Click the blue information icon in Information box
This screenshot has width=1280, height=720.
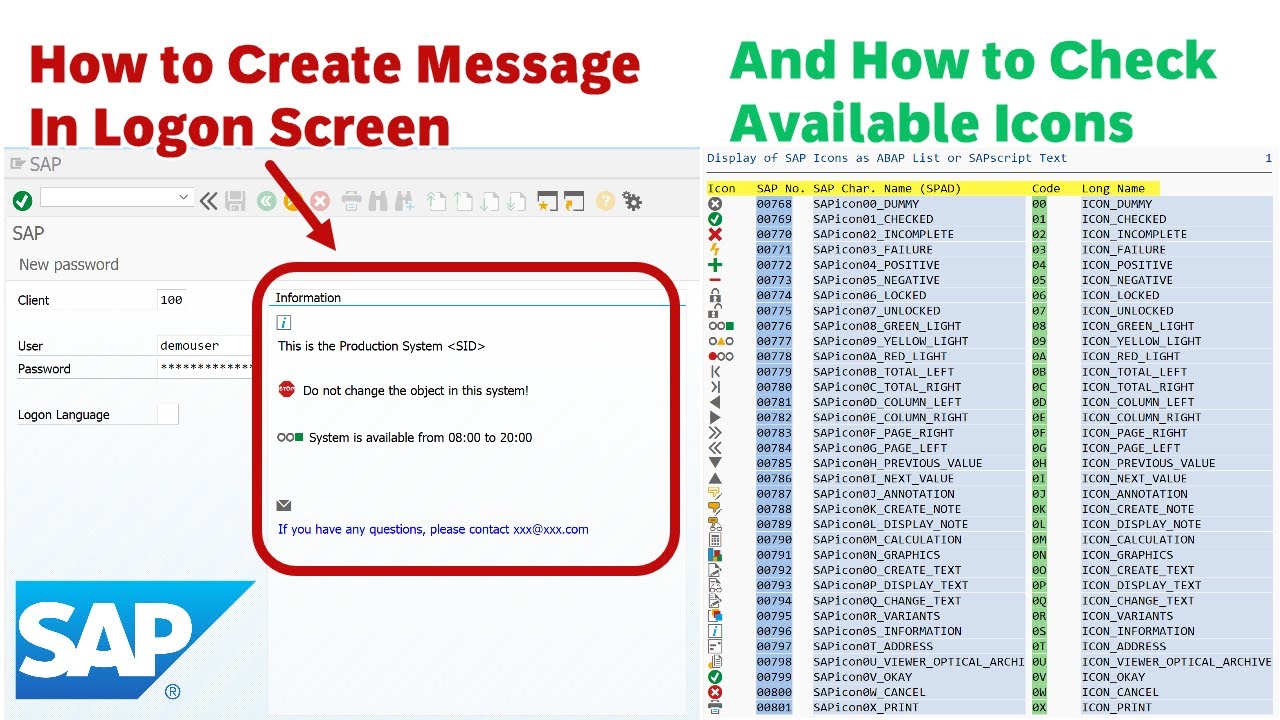pos(284,322)
